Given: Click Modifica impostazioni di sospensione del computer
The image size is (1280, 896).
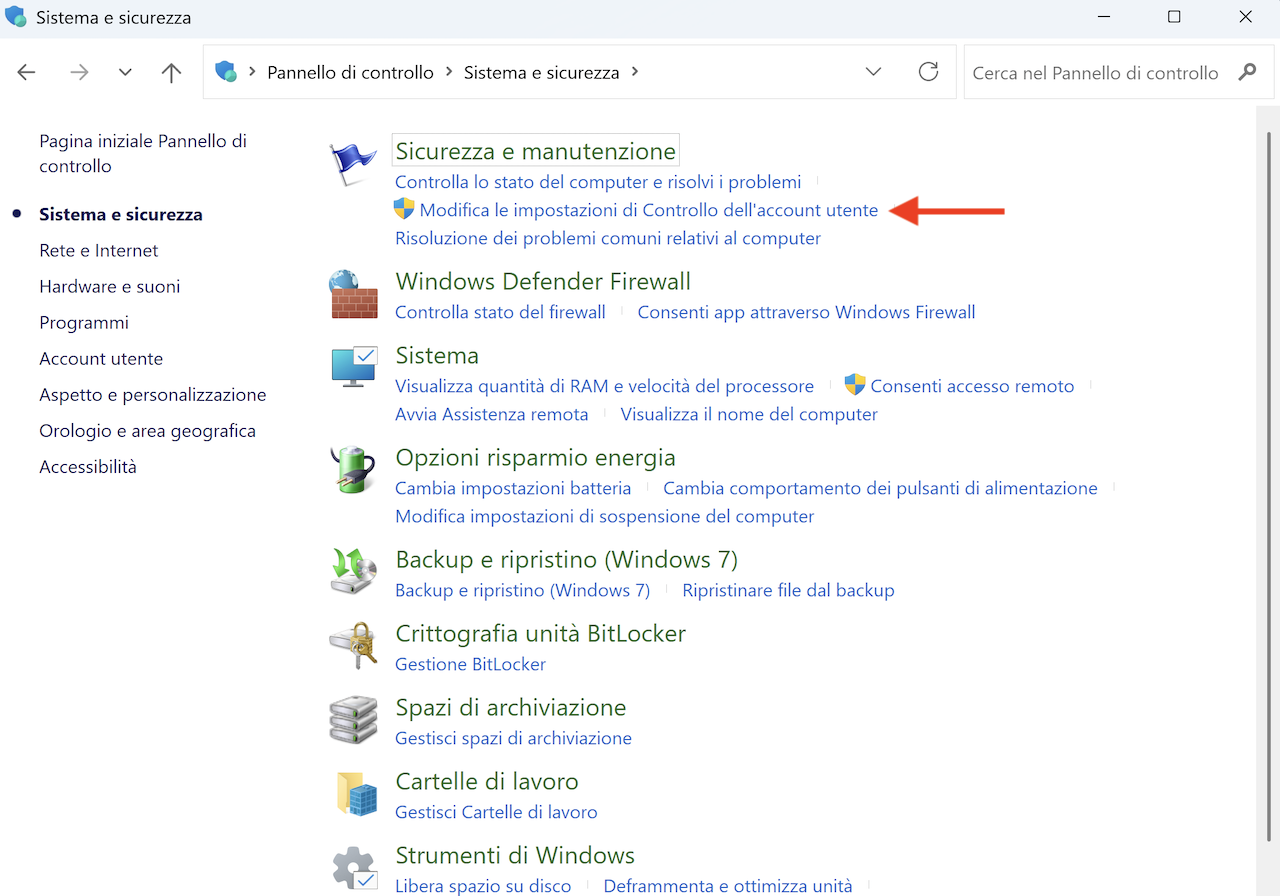Looking at the screenshot, I should (x=605, y=516).
